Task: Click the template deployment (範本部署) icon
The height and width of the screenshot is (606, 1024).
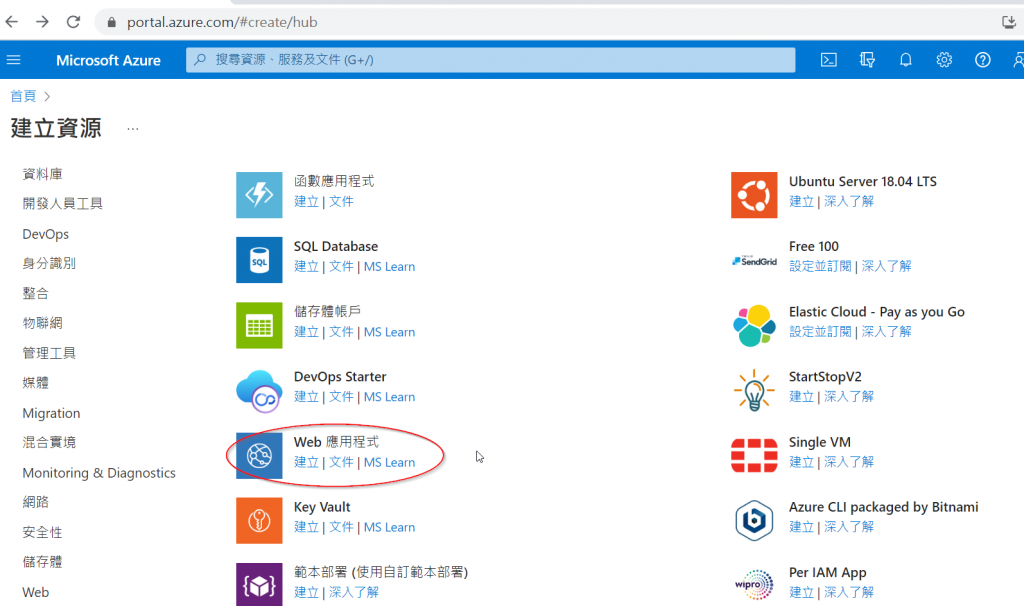Action: (x=259, y=584)
